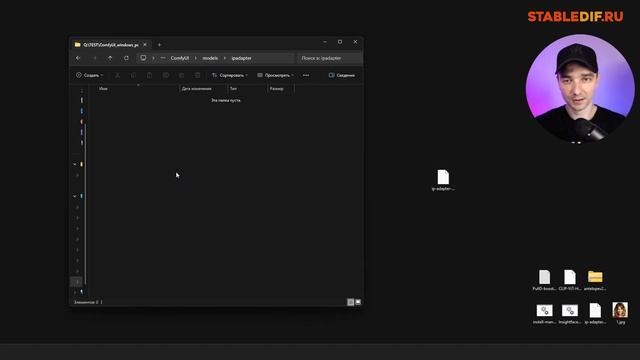Viewport: 640px width, 360px height.
Task: Go up one folder level arrow
Action: coord(110,58)
